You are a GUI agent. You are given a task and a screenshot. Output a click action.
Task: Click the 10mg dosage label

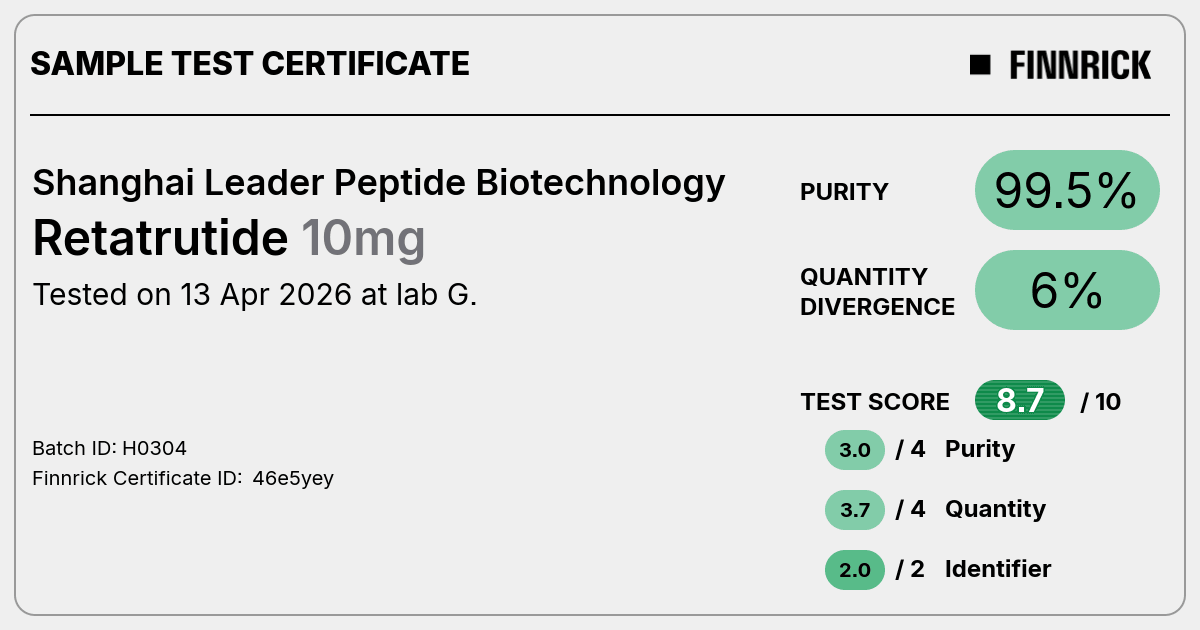363,240
